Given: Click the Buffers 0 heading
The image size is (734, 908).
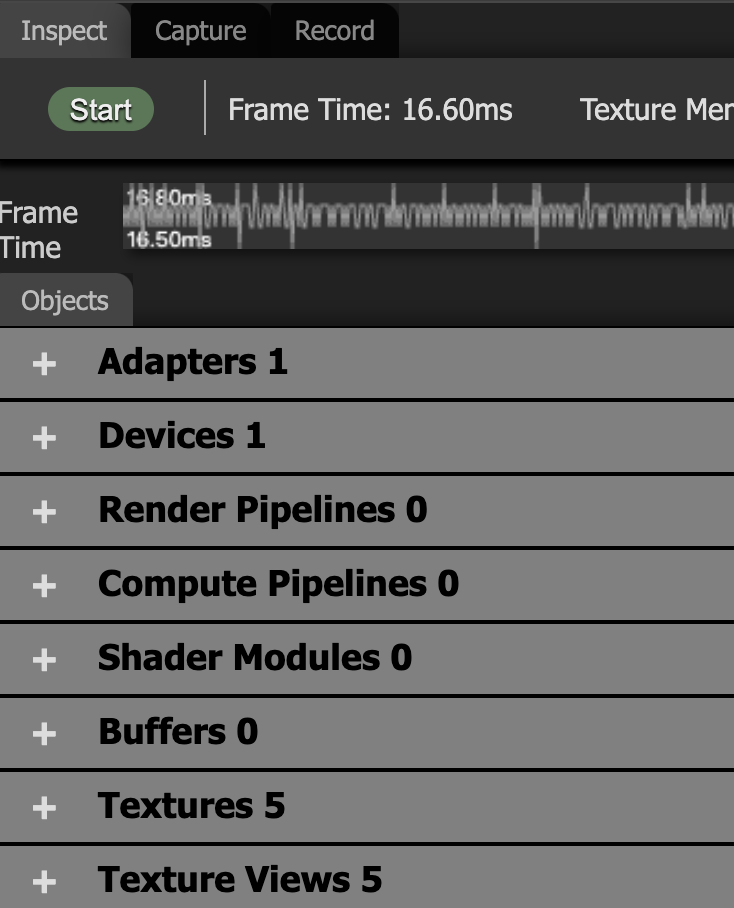Looking at the screenshot, I should [178, 732].
